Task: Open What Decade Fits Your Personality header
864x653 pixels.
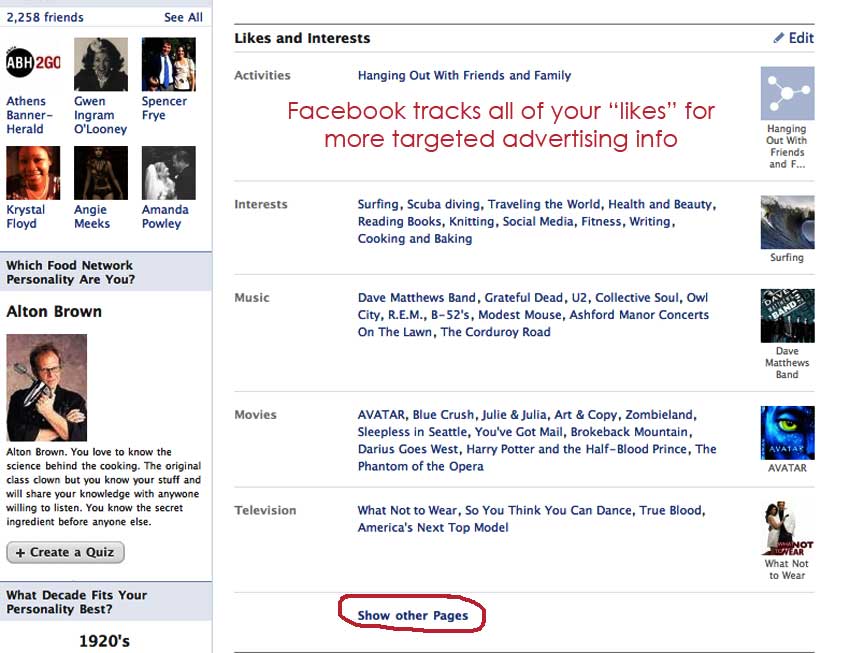Action: [x=77, y=602]
